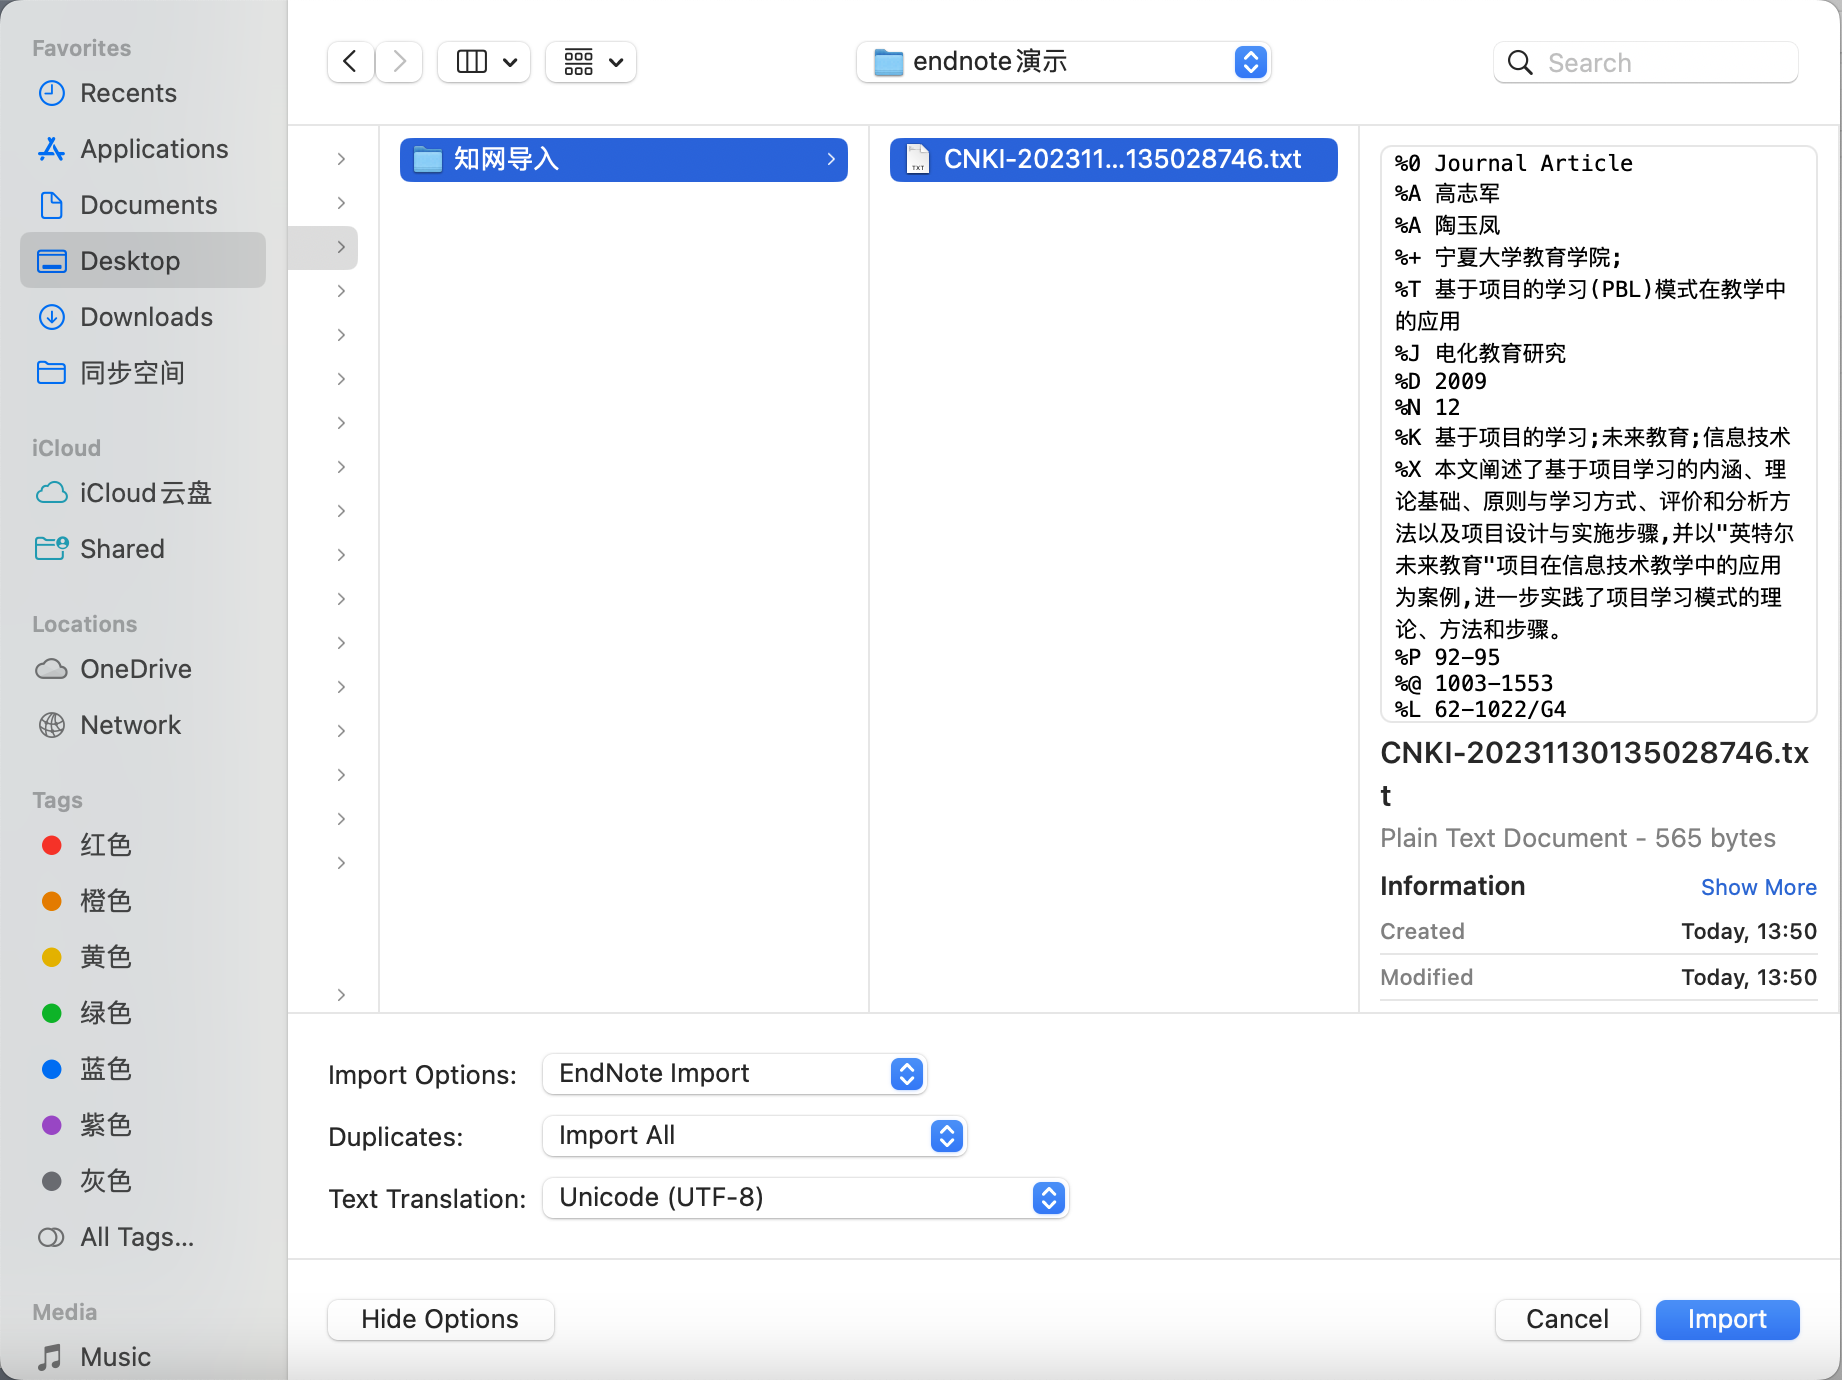Select the 红色 red tag
1842x1380 pixels.
pos(106,844)
